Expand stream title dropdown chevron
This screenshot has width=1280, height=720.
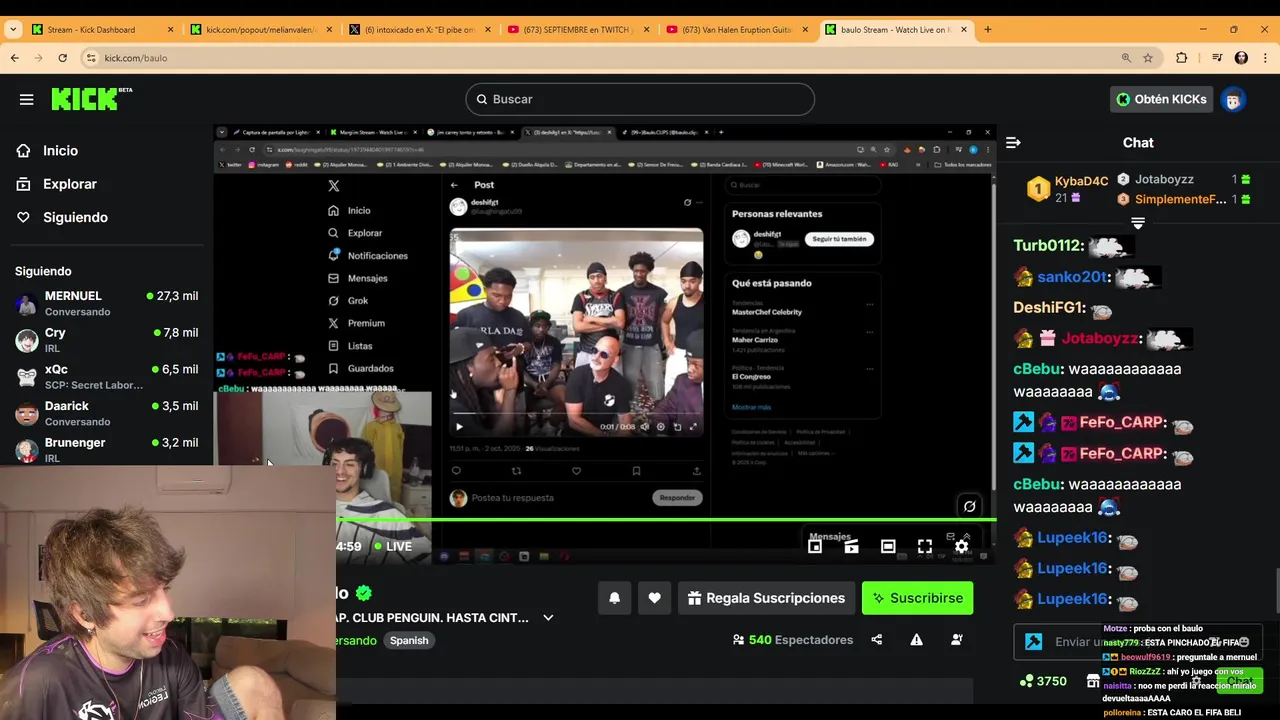tap(548, 618)
